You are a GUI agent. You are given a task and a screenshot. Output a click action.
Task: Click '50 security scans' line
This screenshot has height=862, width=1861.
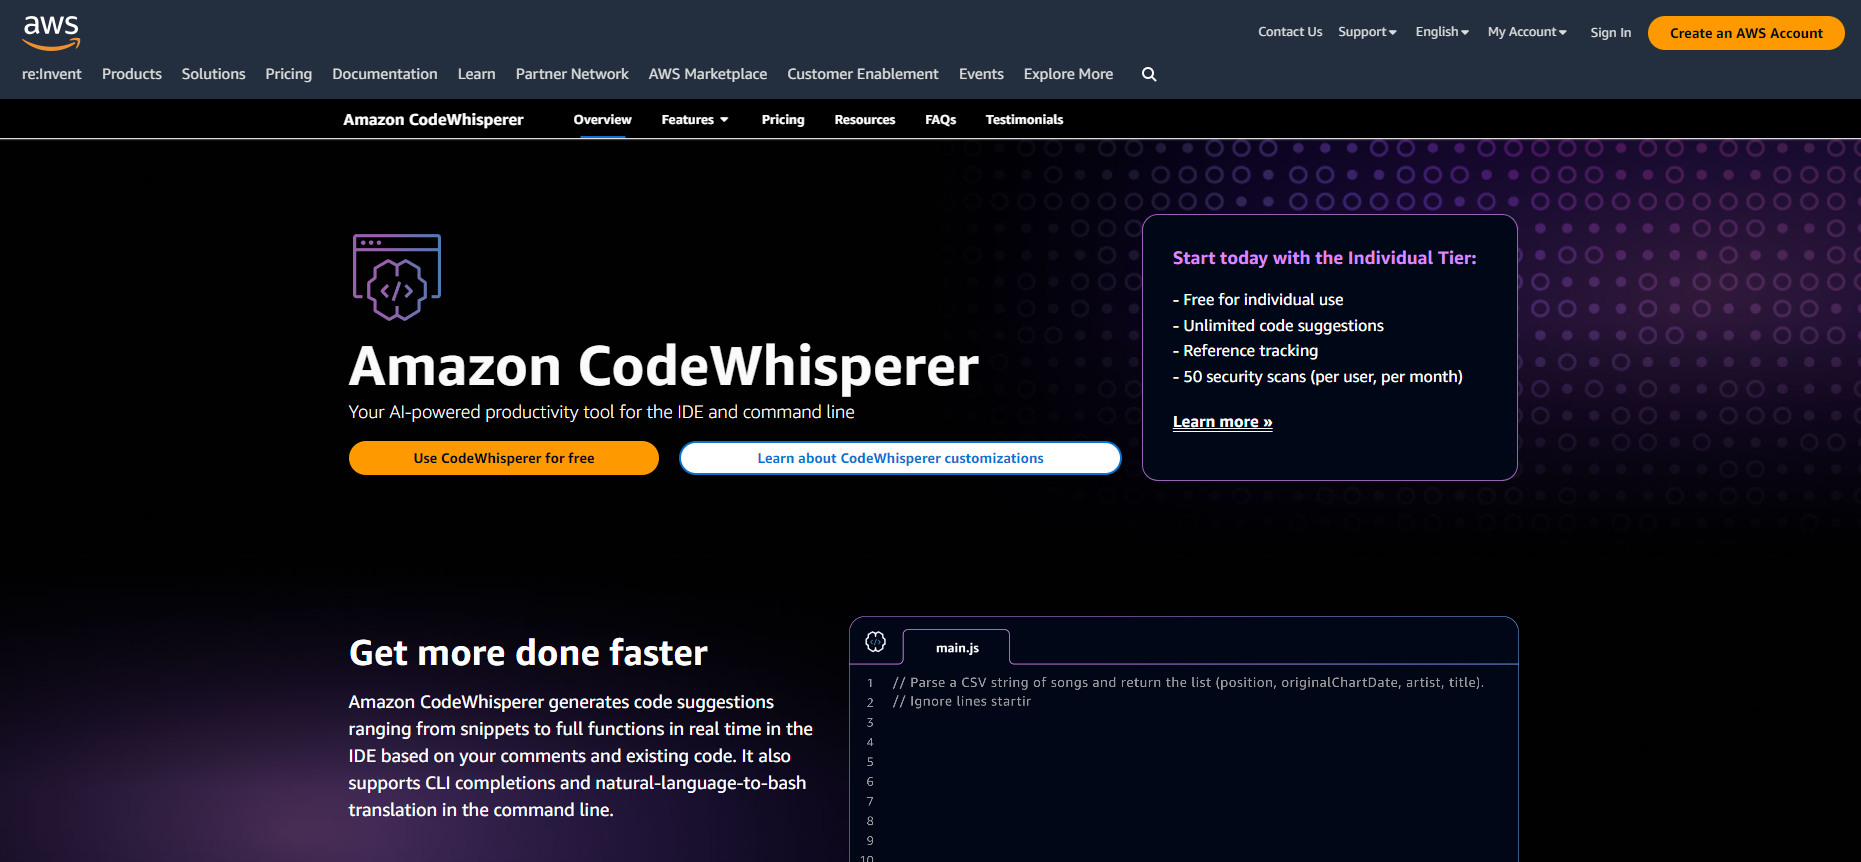[x=1318, y=377]
